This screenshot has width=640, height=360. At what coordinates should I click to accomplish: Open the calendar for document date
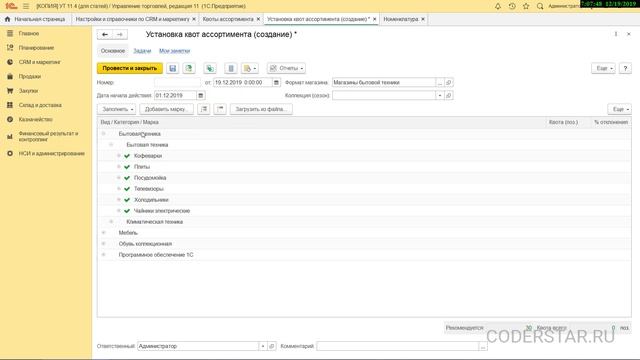[x=276, y=82]
